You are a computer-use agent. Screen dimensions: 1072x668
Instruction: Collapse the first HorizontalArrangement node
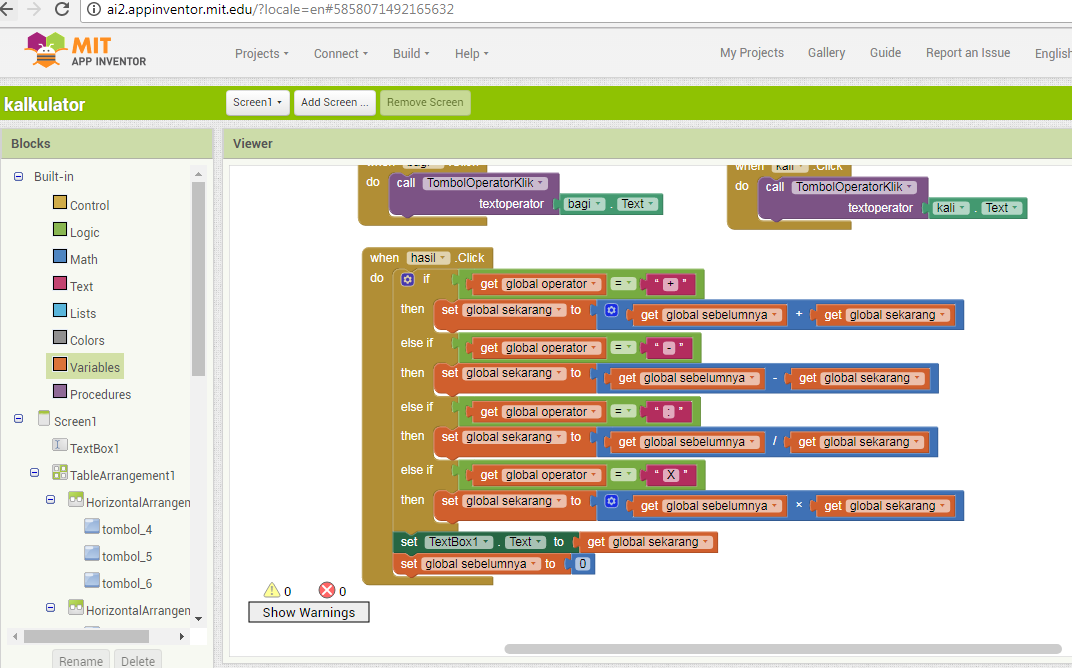click(x=51, y=500)
